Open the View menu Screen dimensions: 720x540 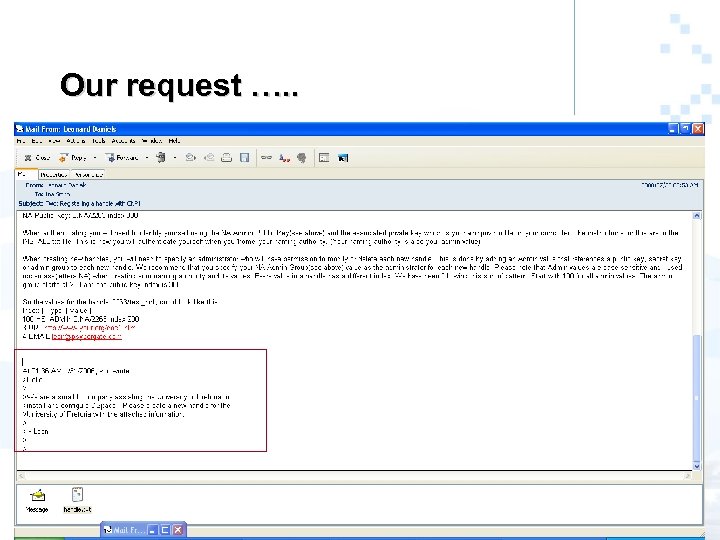click(54, 141)
